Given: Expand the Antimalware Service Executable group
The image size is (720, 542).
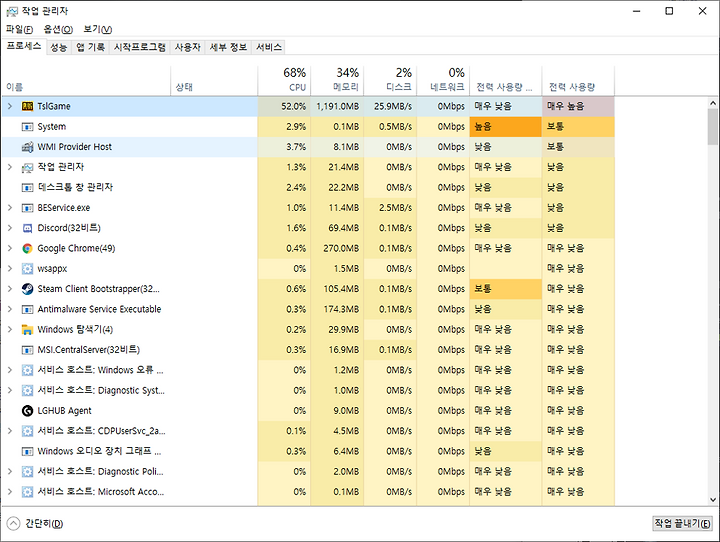Looking at the screenshot, I should [x=10, y=309].
